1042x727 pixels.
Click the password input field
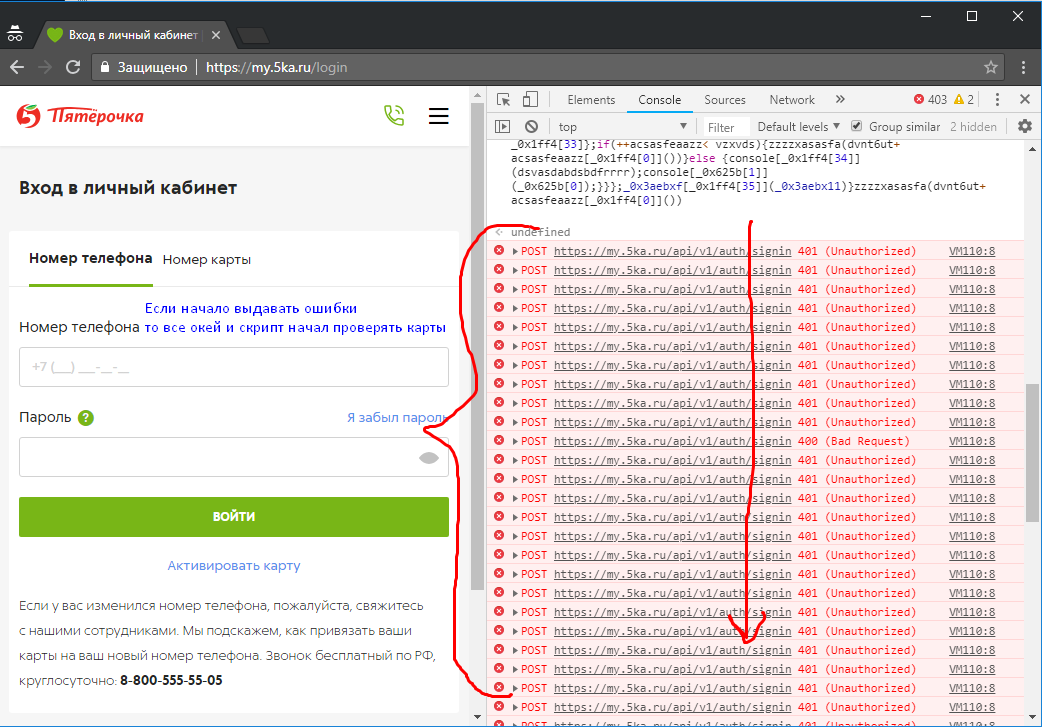pos(234,457)
